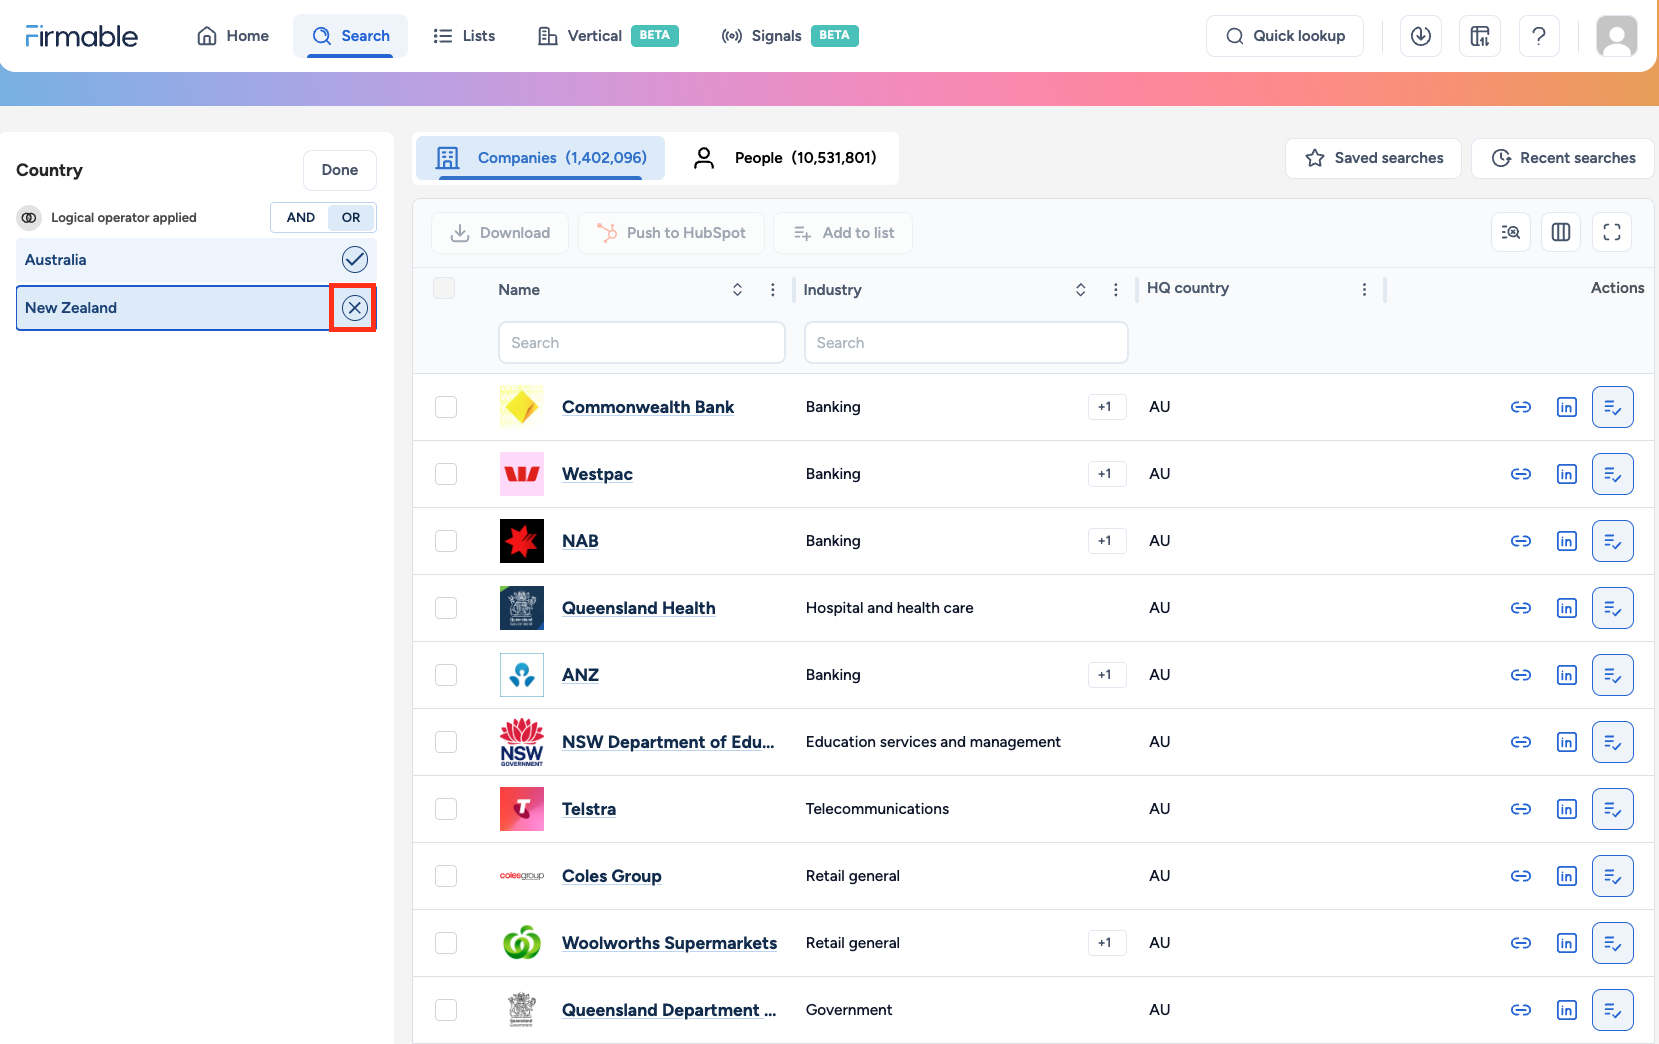This screenshot has height=1044, width=1659.
Task: Sort the Name column
Action: [737, 289]
